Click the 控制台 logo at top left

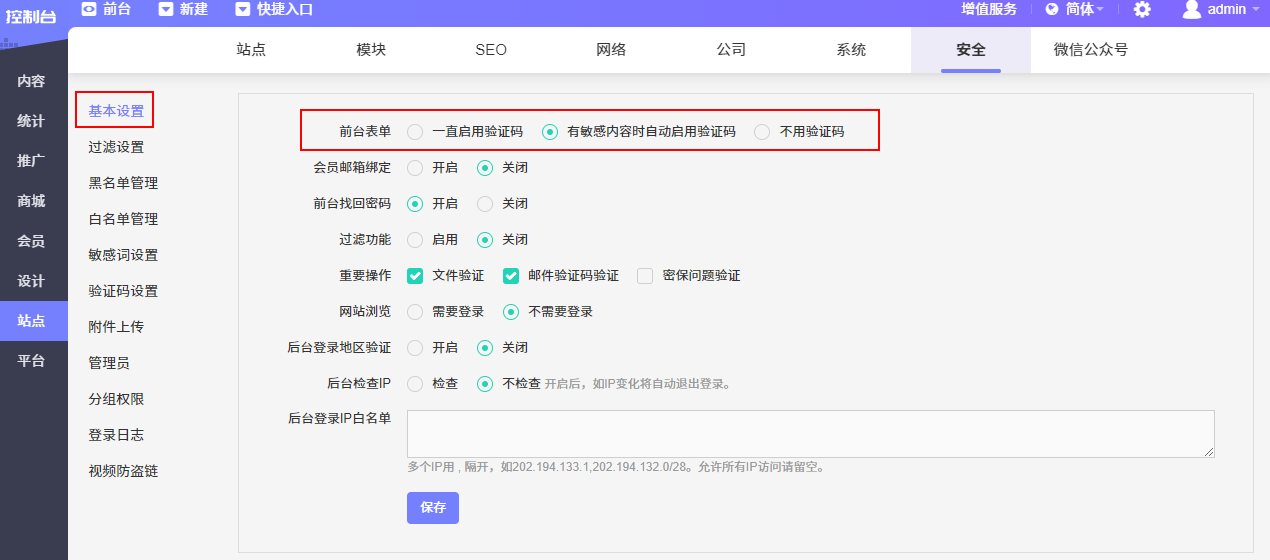pos(31,17)
